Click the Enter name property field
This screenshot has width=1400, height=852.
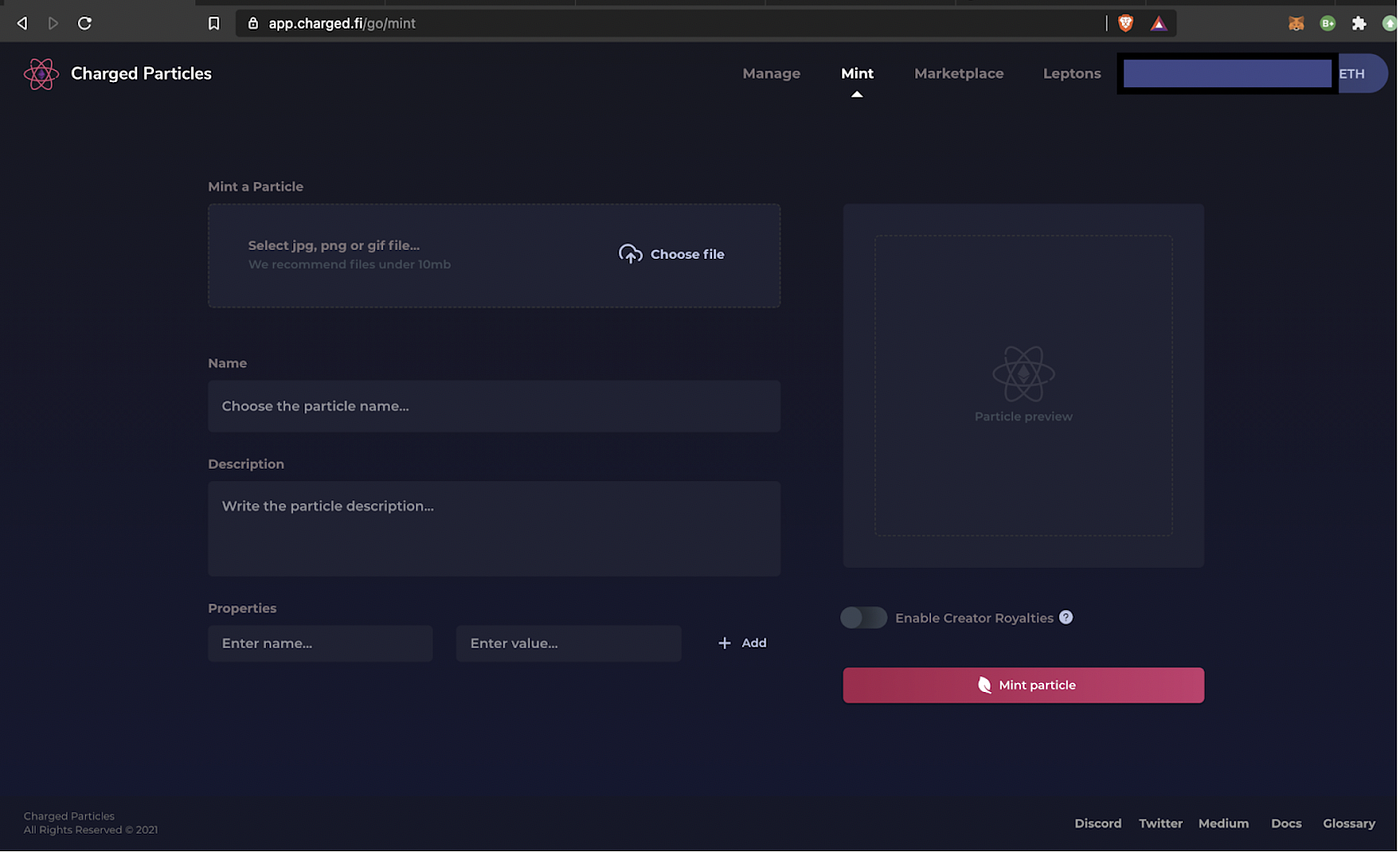click(320, 643)
